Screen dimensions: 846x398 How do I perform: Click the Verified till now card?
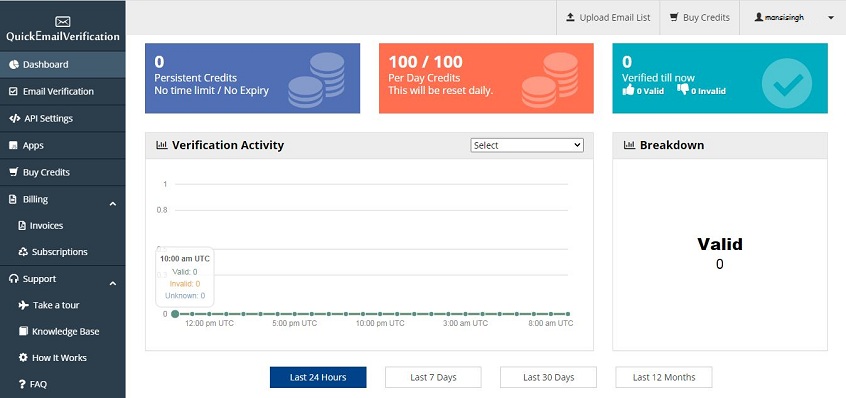pos(720,78)
